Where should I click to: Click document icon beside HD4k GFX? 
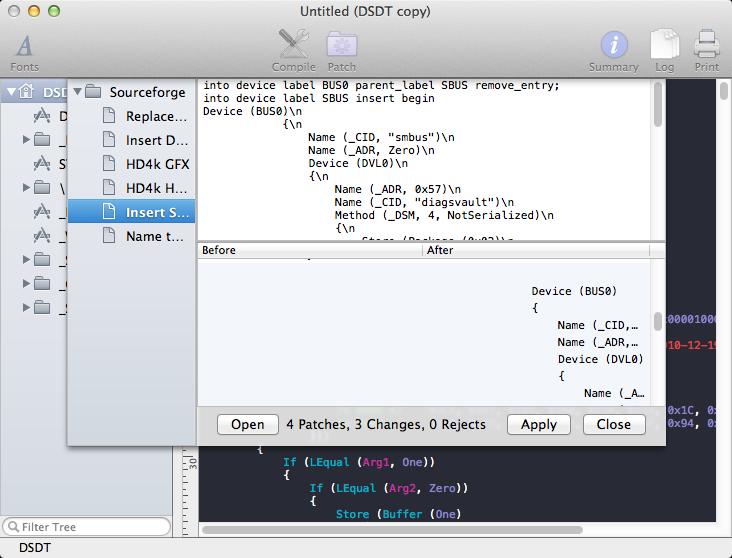(x=109, y=163)
